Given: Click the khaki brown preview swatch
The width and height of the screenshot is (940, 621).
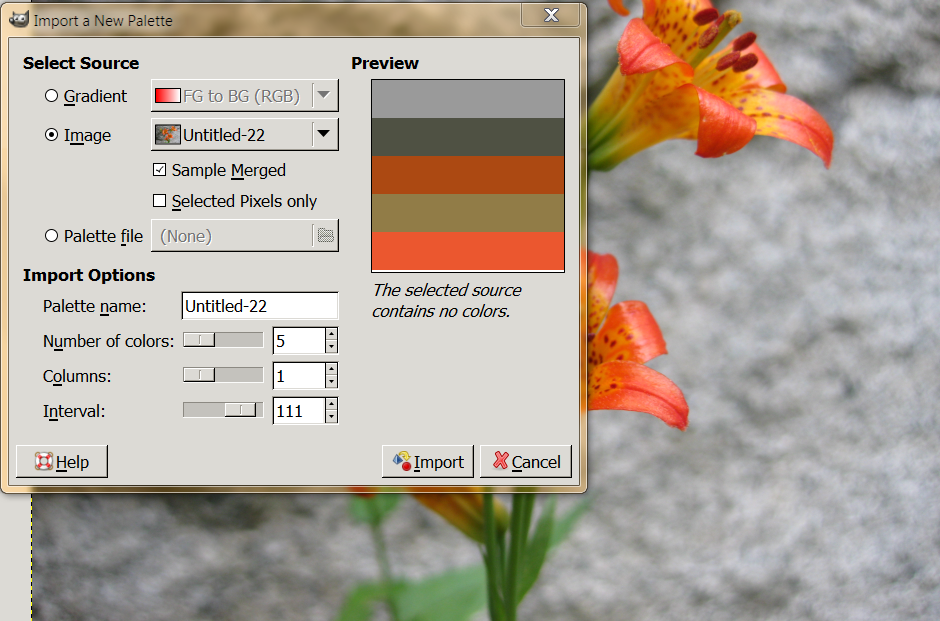Looking at the screenshot, I should (468, 213).
